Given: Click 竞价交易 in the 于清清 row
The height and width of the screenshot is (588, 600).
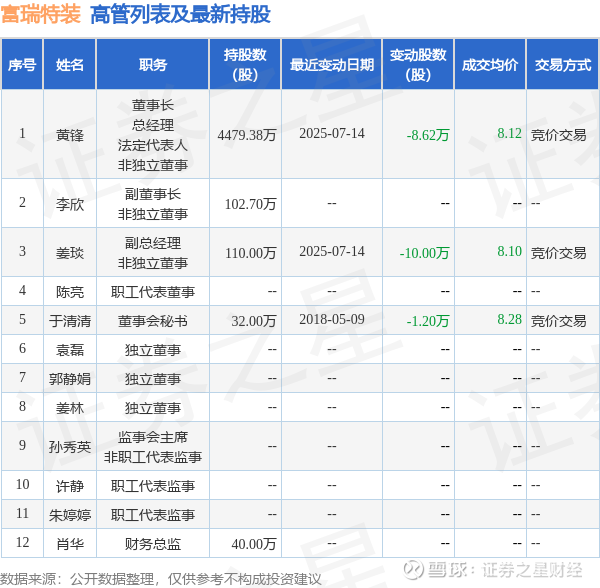Looking at the screenshot, I should pos(558,321).
